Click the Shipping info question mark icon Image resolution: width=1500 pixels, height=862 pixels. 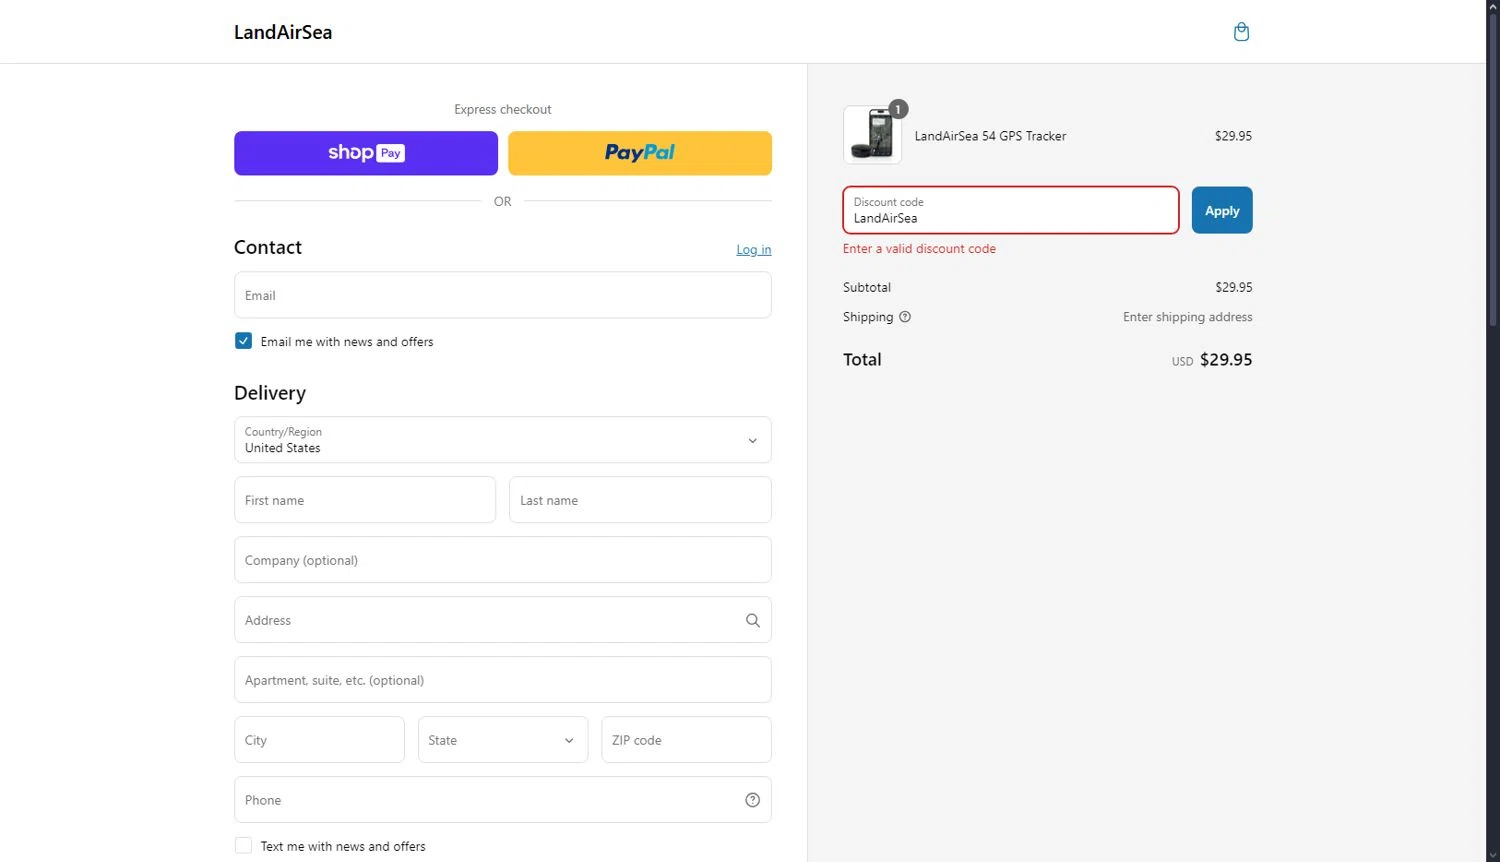(x=905, y=317)
